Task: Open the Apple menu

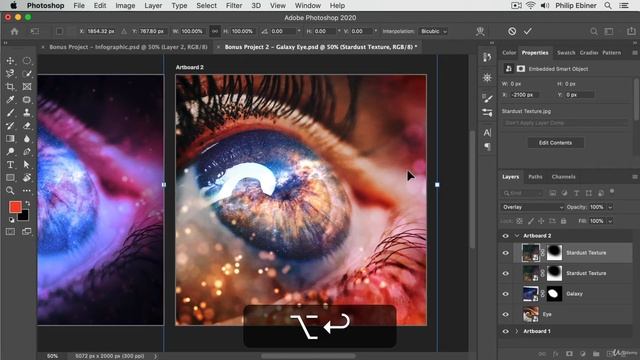Action: click(x=13, y=6)
